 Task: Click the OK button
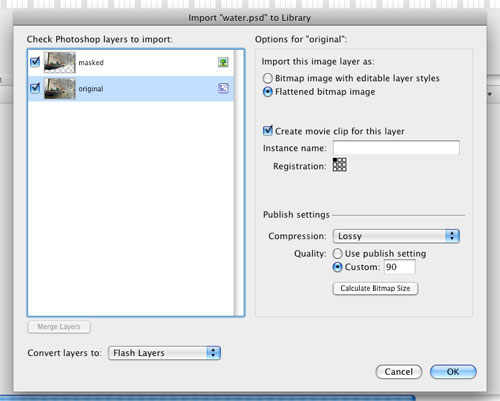click(453, 372)
